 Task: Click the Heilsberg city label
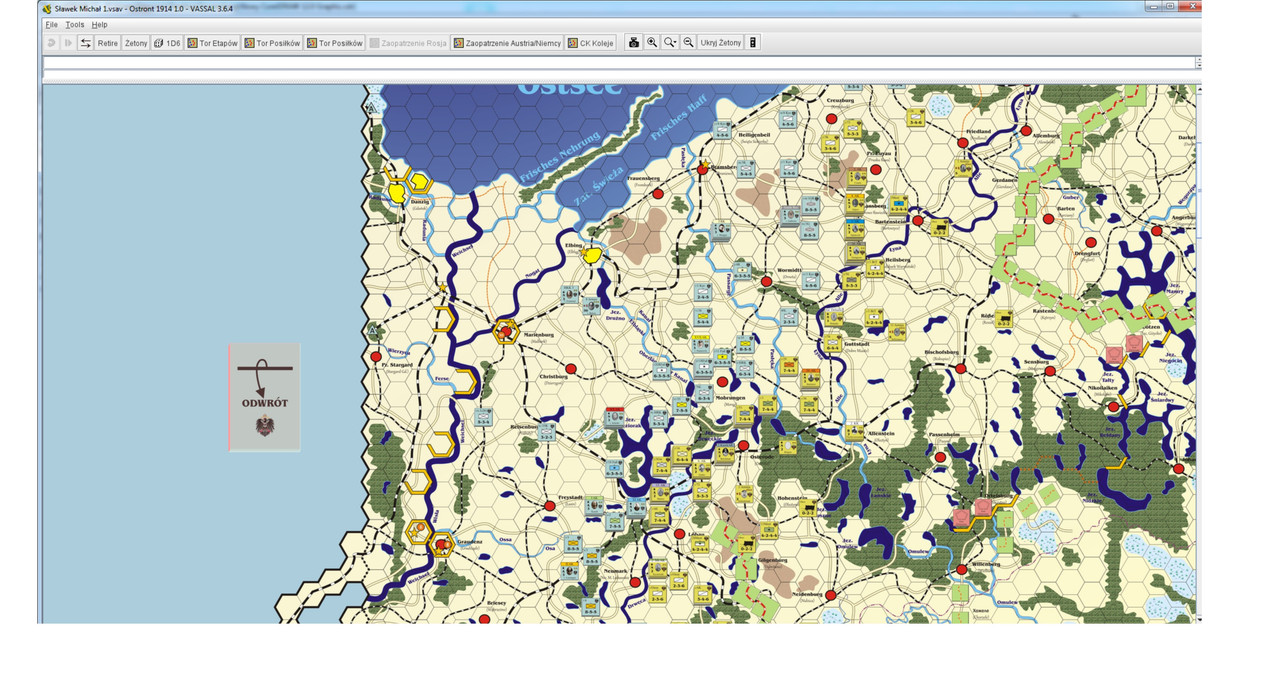(x=897, y=260)
